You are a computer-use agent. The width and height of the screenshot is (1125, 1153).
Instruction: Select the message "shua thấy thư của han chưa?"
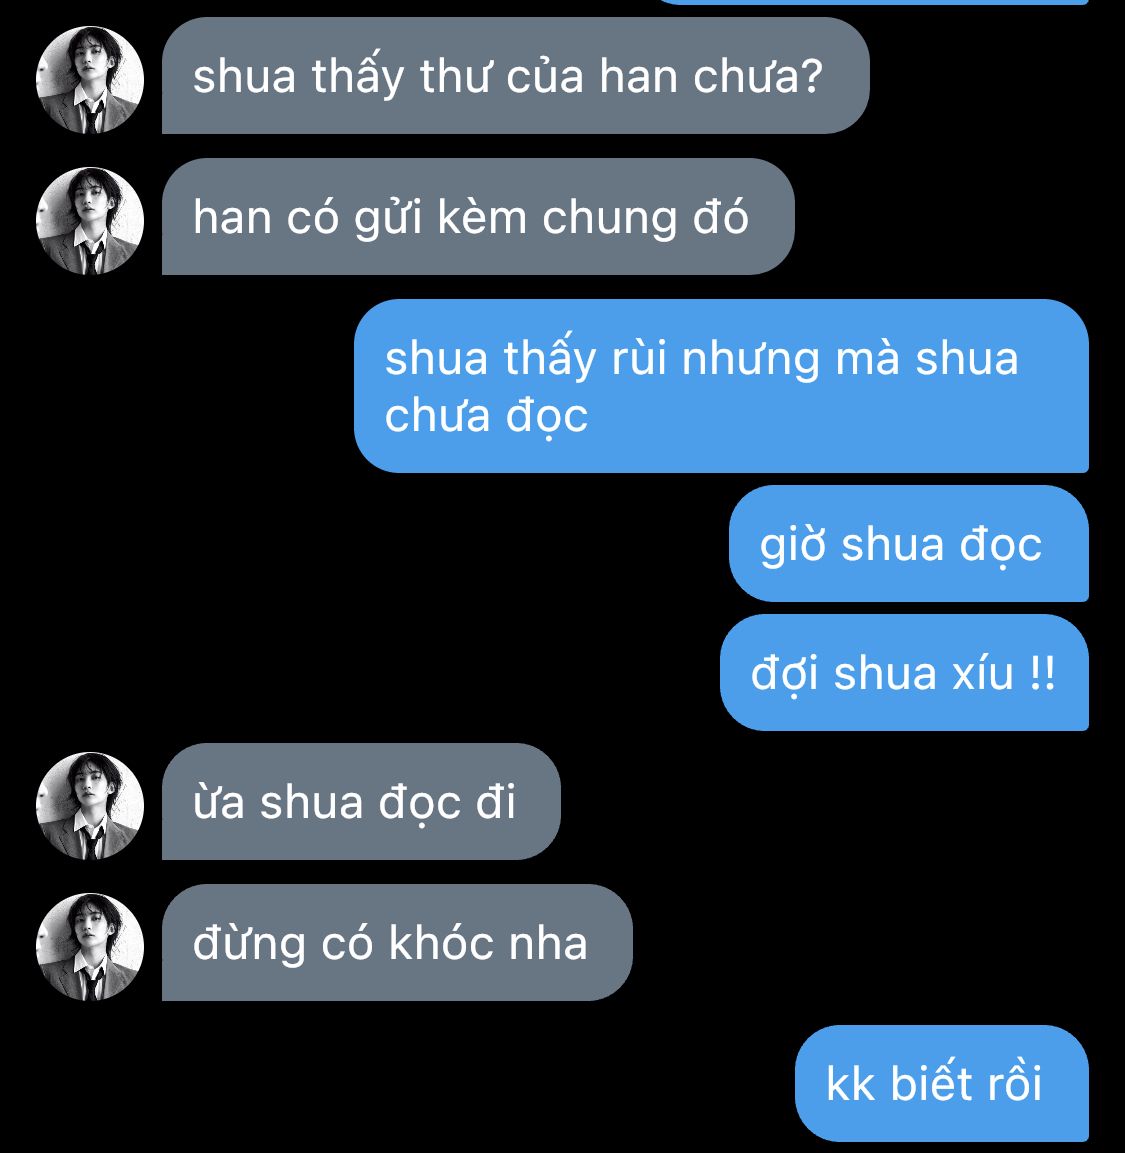tap(515, 76)
